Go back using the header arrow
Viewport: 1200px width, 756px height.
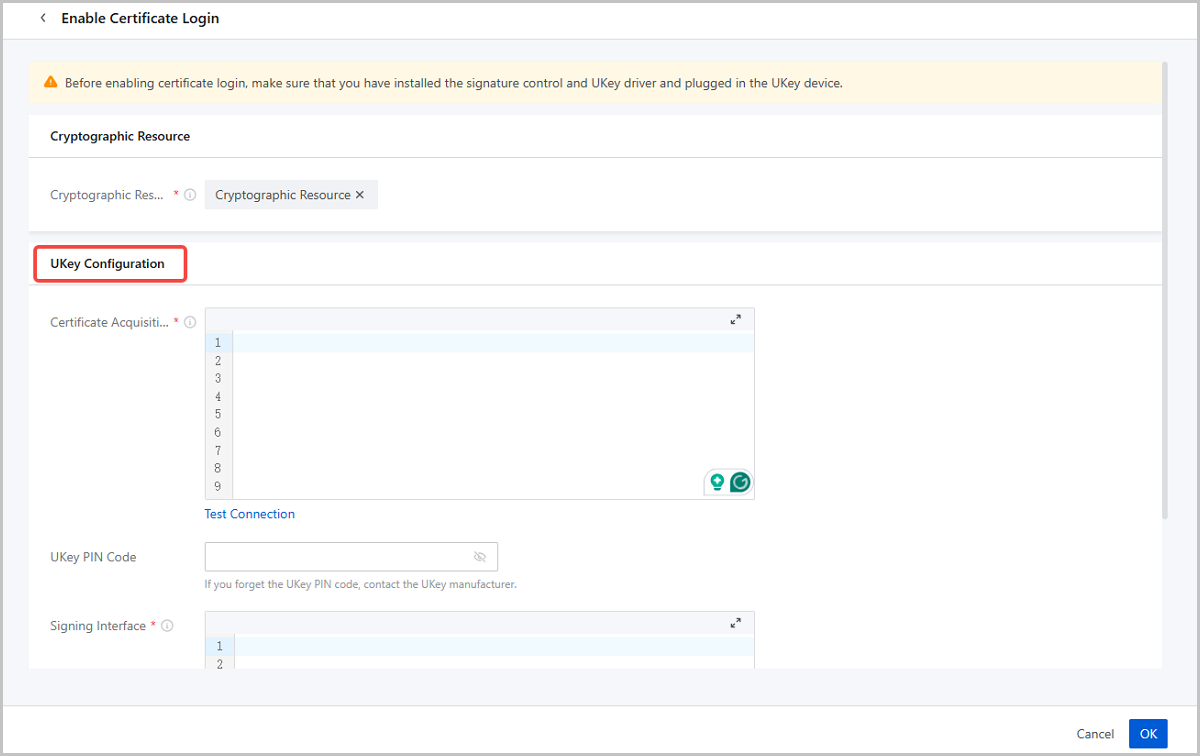click(43, 18)
